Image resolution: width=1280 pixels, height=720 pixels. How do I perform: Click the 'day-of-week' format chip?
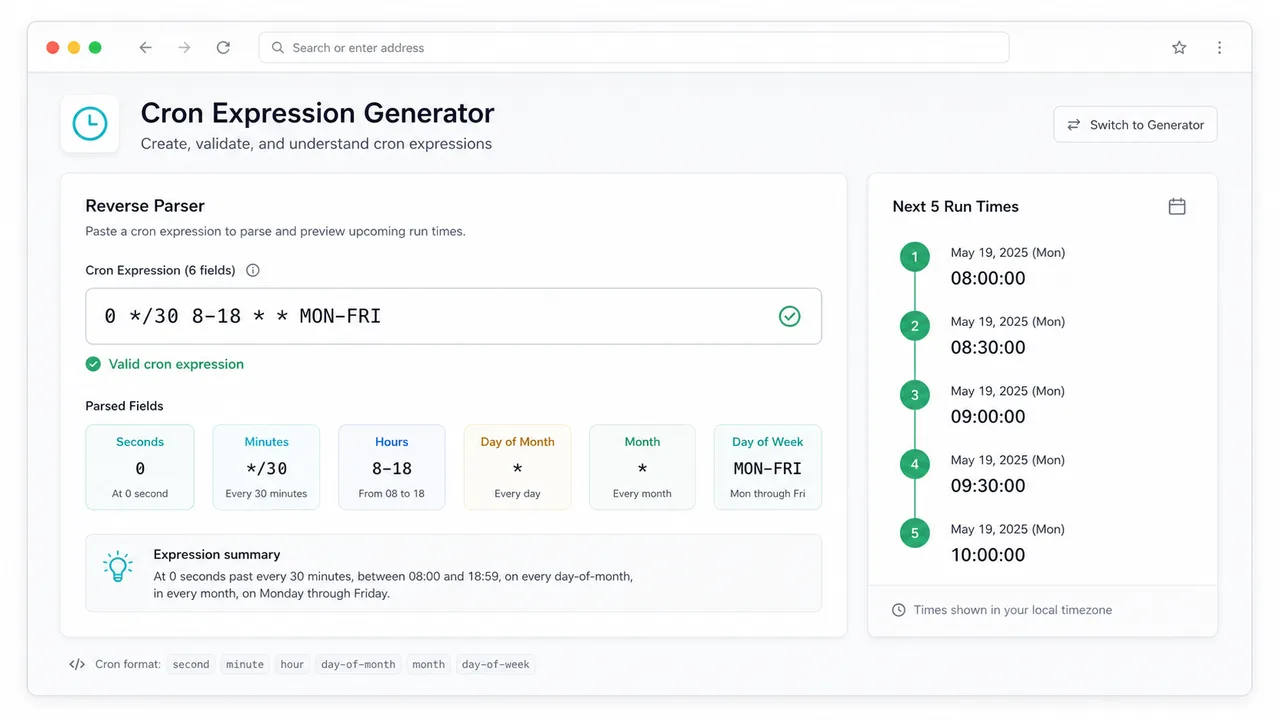click(496, 664)
